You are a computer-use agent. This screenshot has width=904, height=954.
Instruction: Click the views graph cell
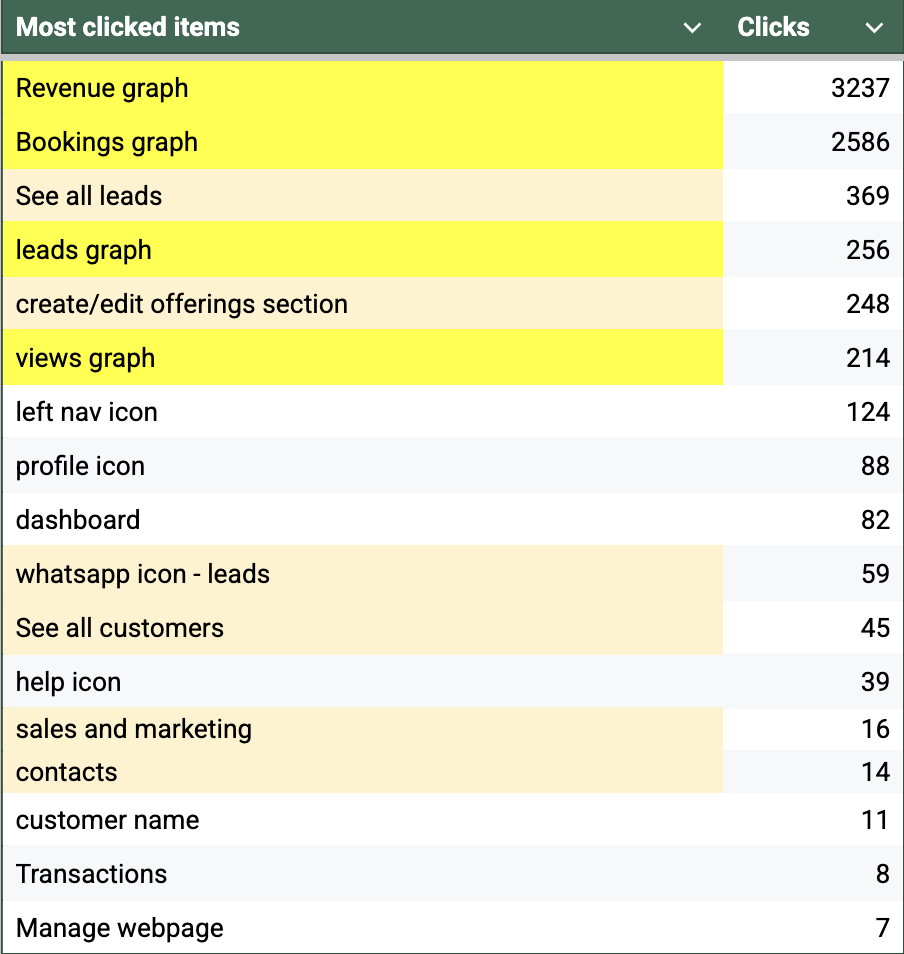(x=86, y=358)
